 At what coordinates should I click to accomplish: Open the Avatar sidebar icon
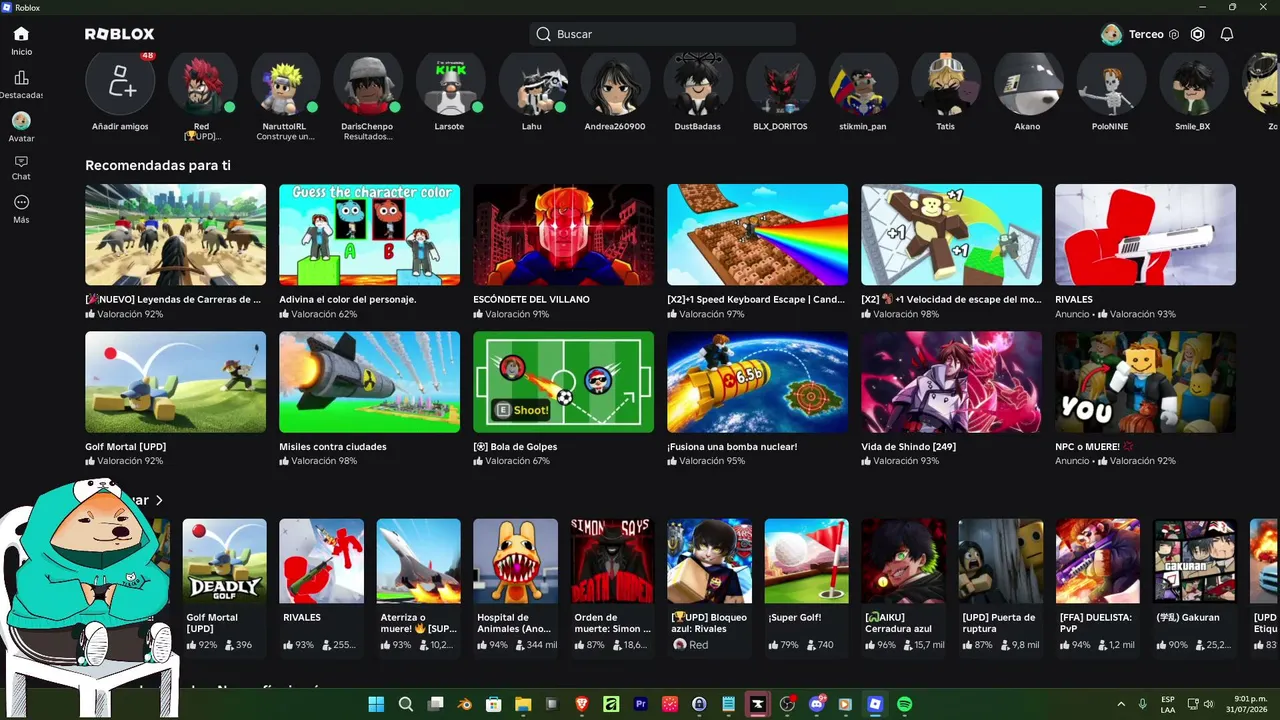tap(21, 121)
